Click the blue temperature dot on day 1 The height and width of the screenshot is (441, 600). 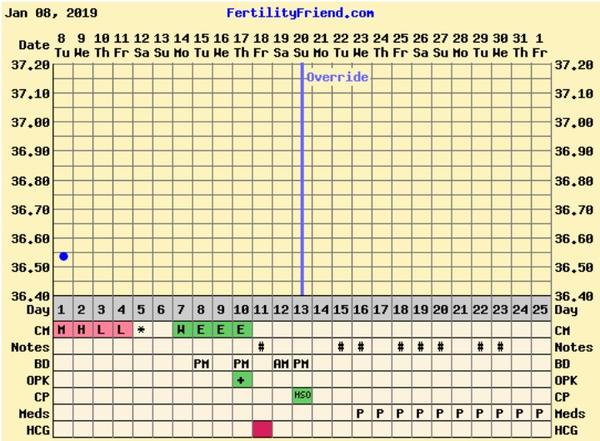click(x=63, y=257)
